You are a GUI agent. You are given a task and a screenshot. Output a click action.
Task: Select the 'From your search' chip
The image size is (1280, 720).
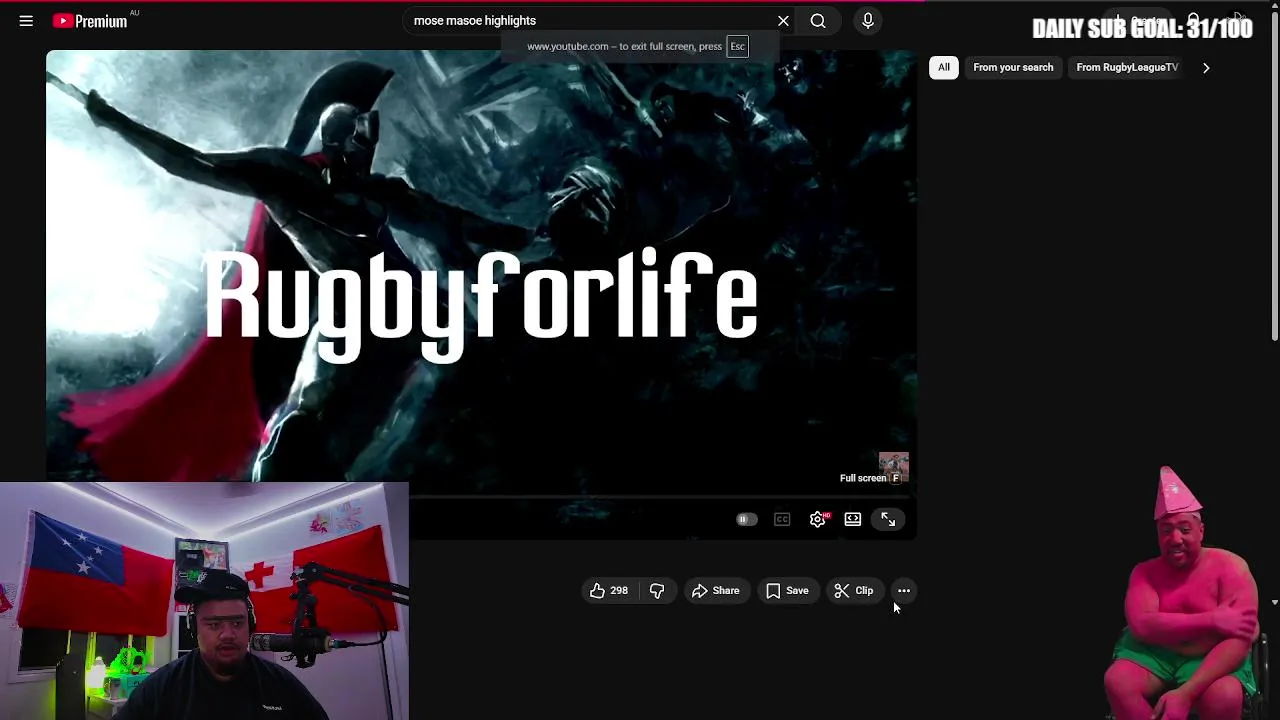coord(1013,67)
